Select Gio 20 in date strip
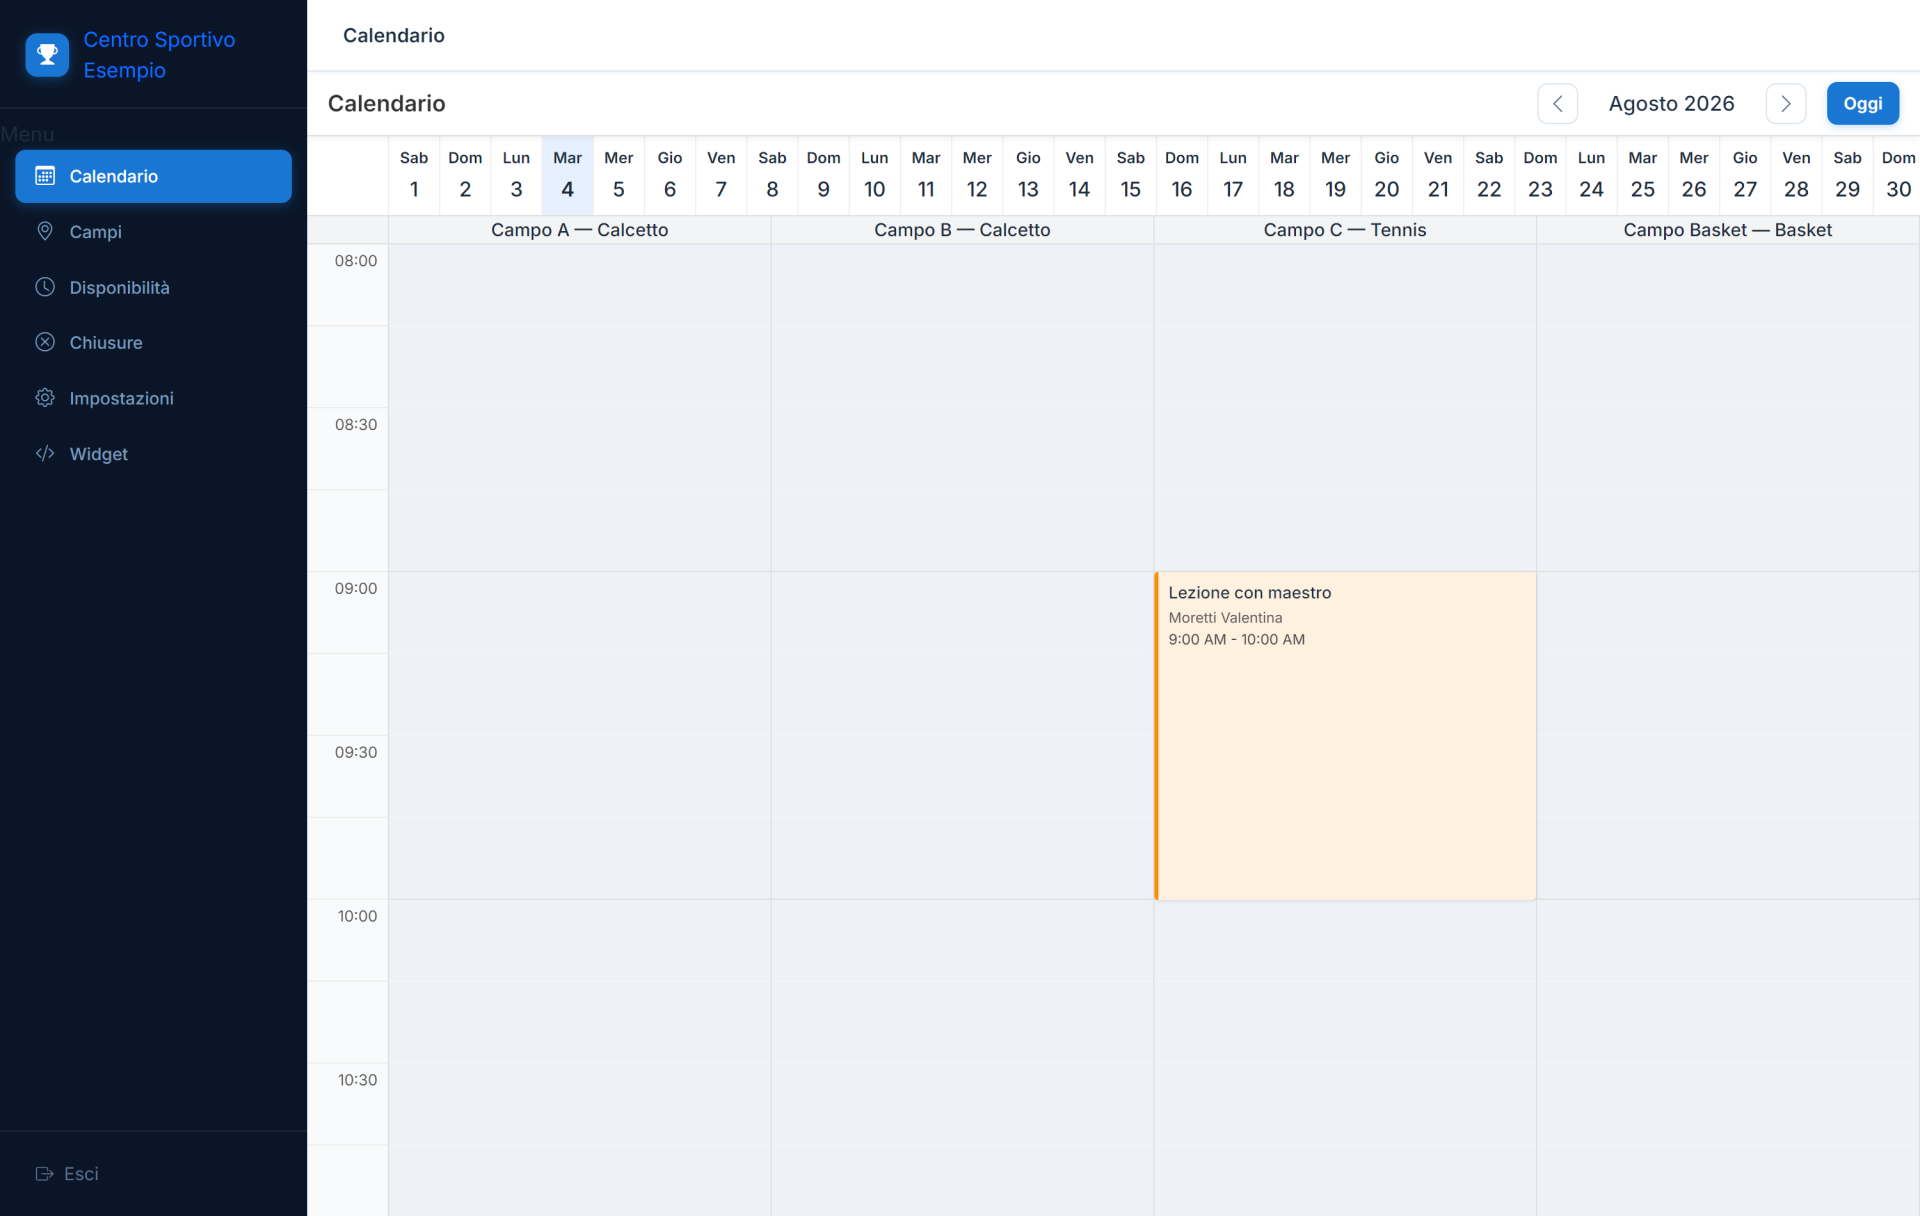Image resolution: width=1920 pixels, height=1216 pixels. pyautogui.click(x=1387, y=175)
